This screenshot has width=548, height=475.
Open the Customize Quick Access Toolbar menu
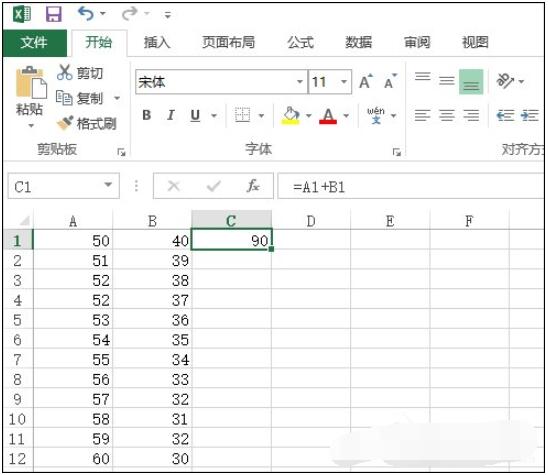pos(168,15)
